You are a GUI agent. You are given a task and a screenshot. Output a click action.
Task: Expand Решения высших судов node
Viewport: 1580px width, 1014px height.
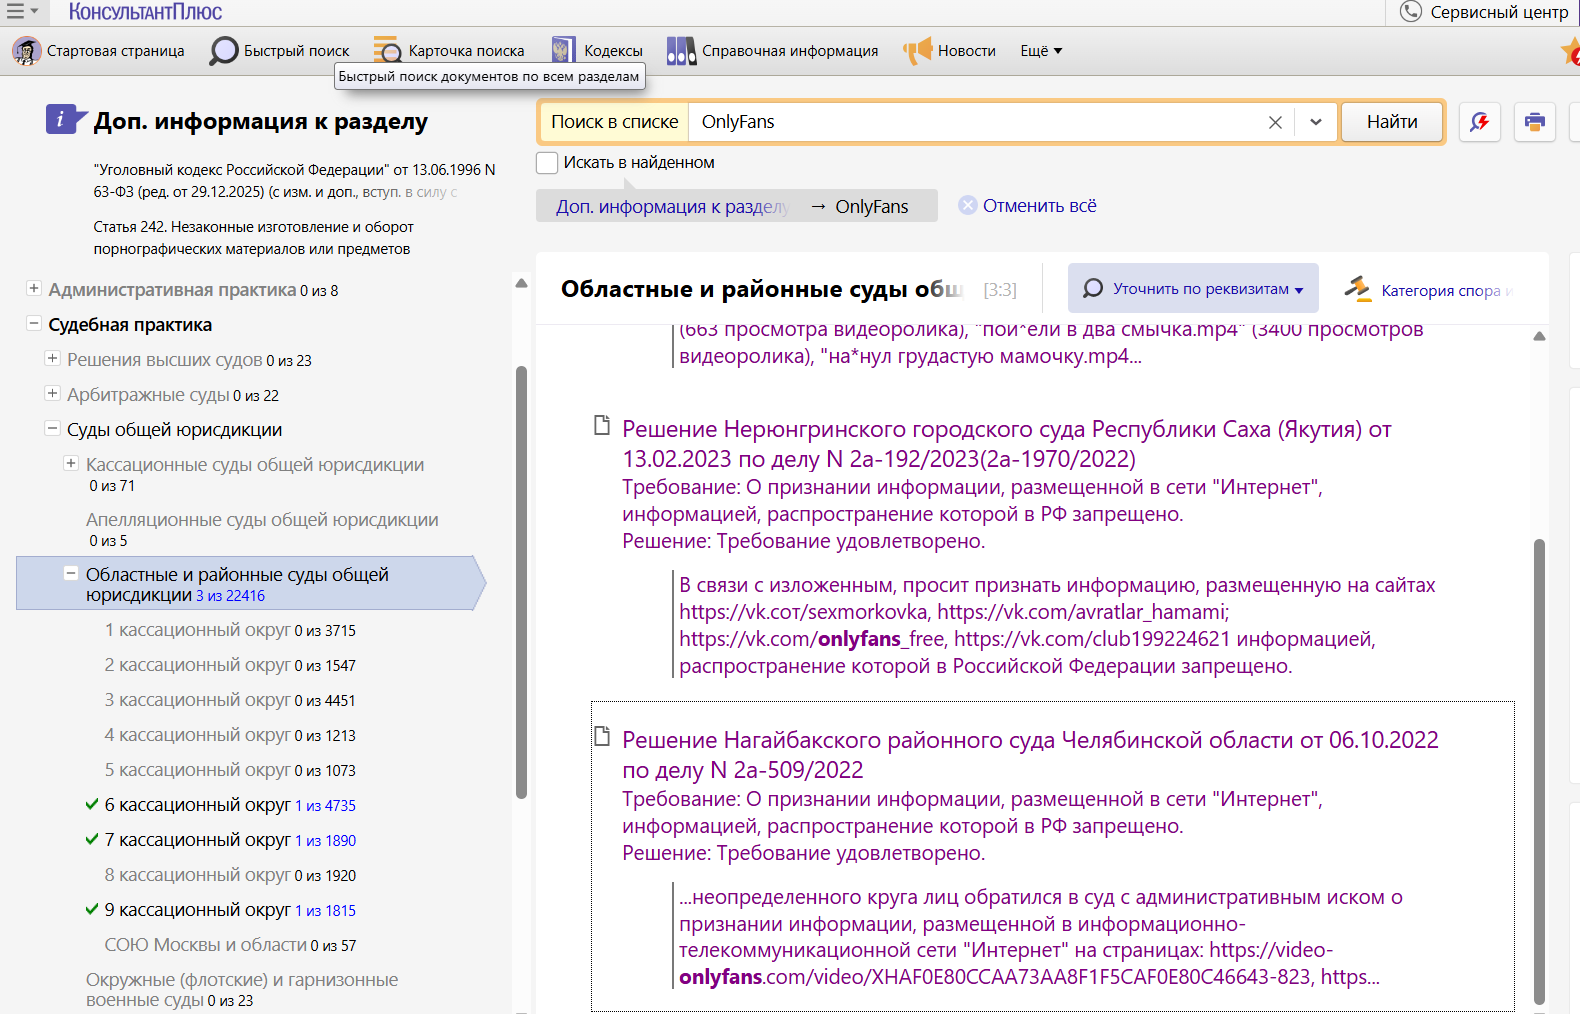[x=52, y=358]
